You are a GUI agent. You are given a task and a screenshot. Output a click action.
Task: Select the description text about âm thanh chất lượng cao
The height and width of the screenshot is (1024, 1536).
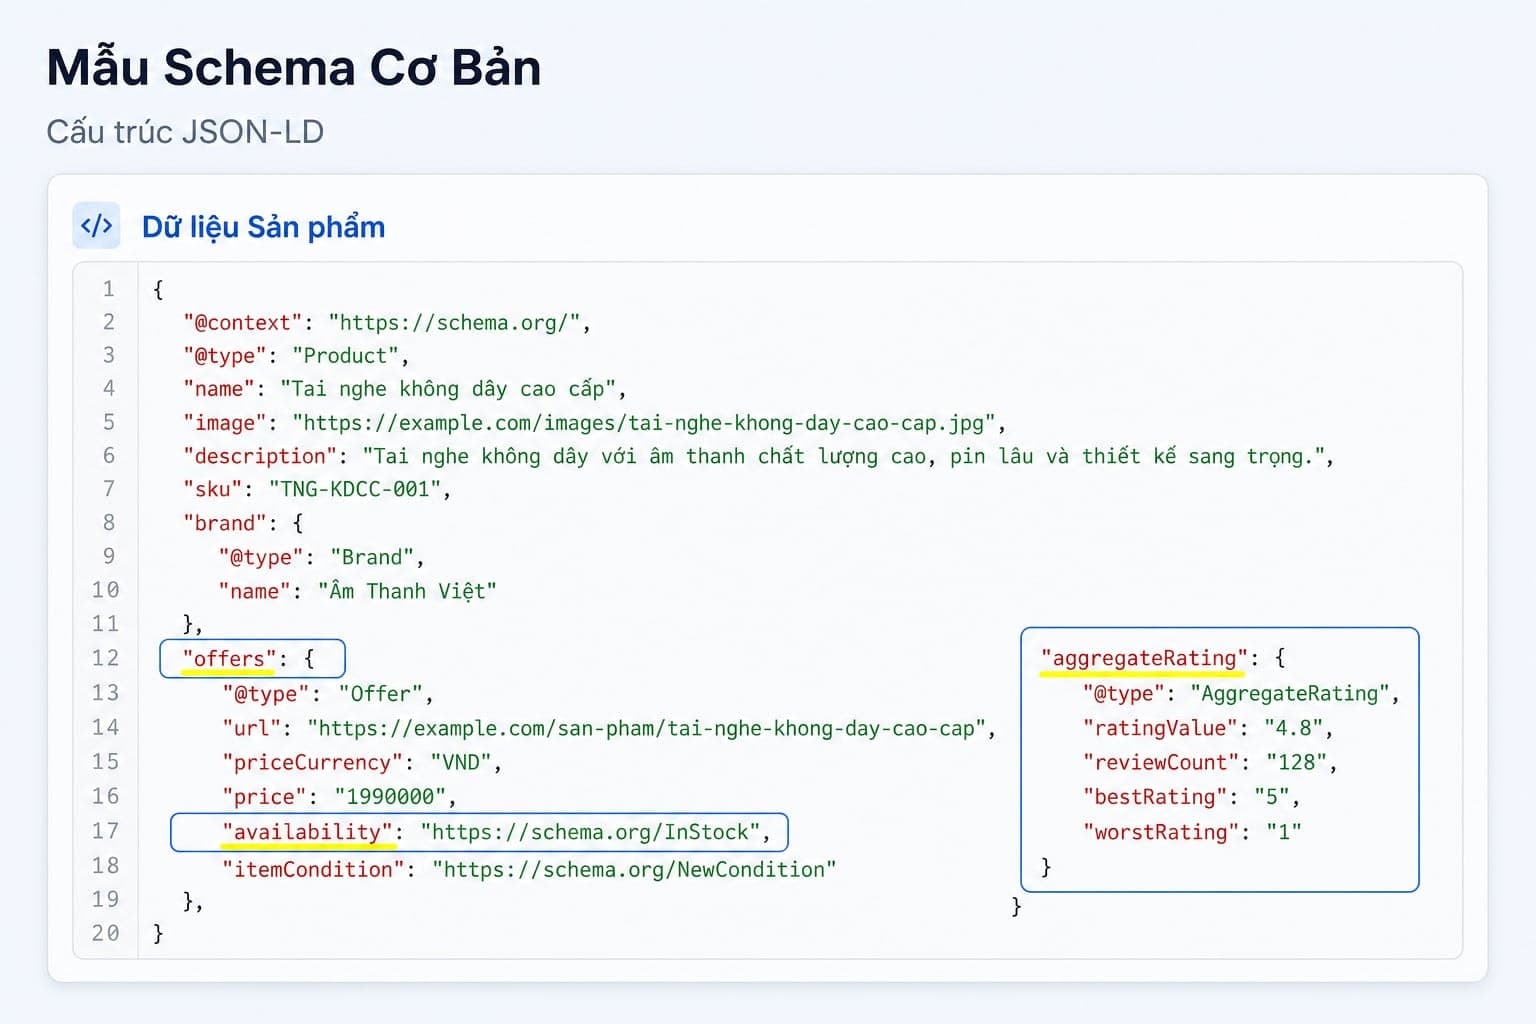click(842, 457)
